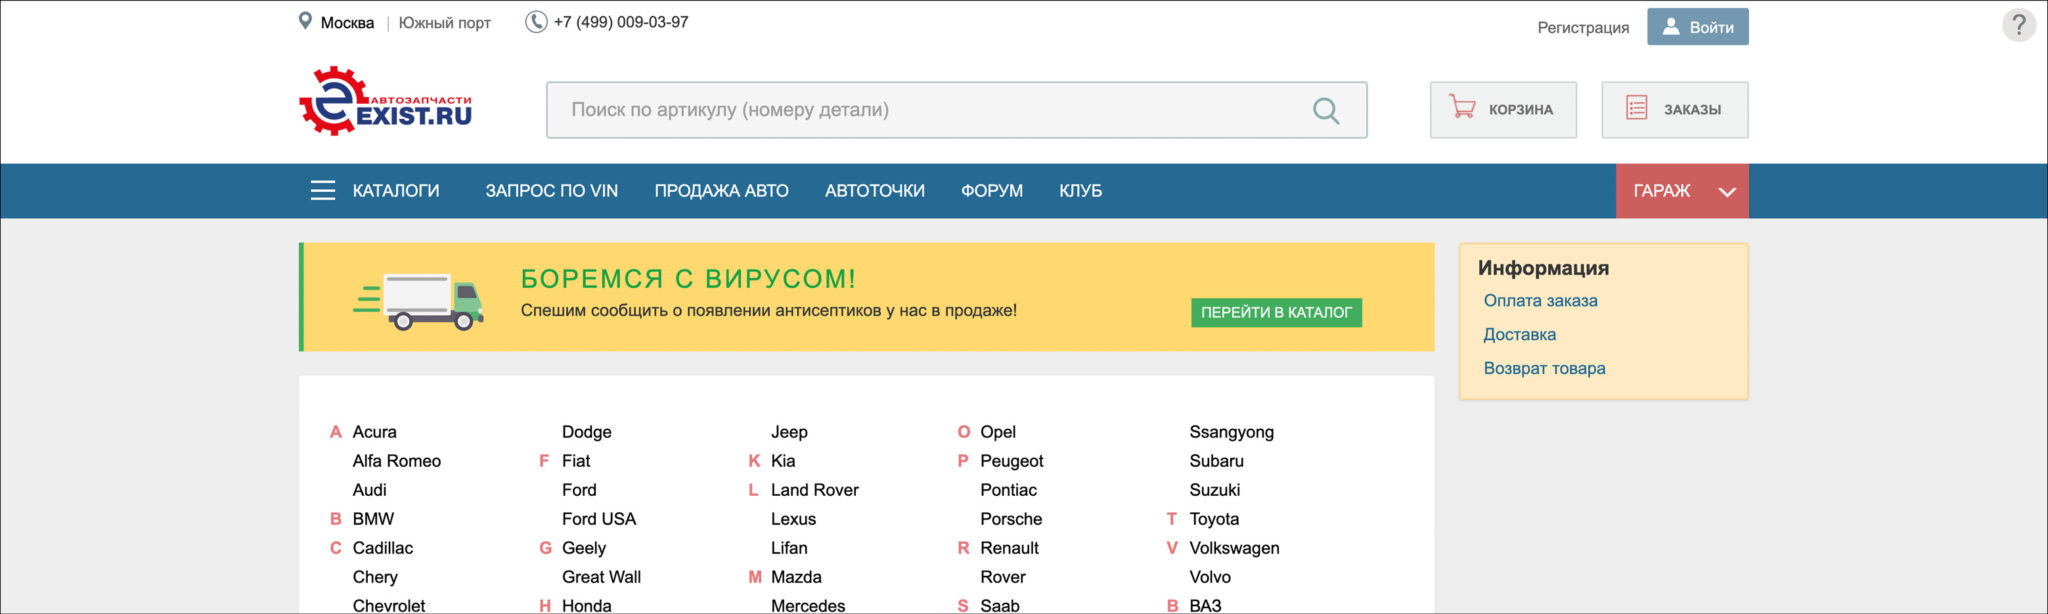Click the phone handset icon

(536, 22)
